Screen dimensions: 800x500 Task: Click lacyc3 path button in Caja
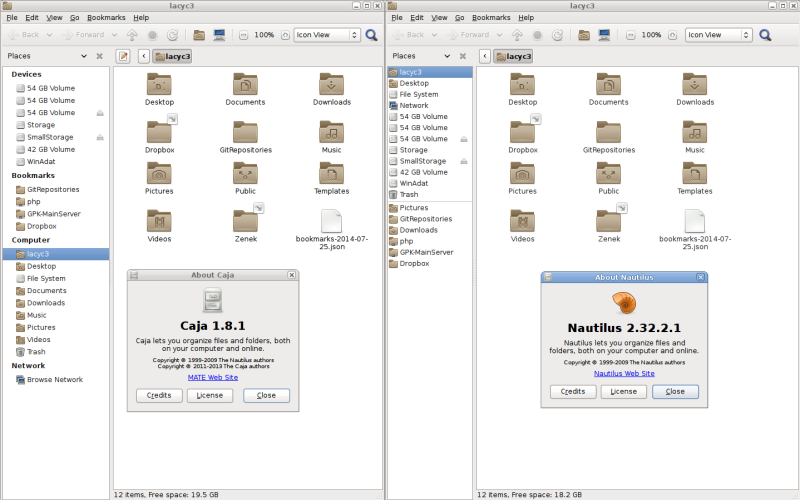coord(172,56)
